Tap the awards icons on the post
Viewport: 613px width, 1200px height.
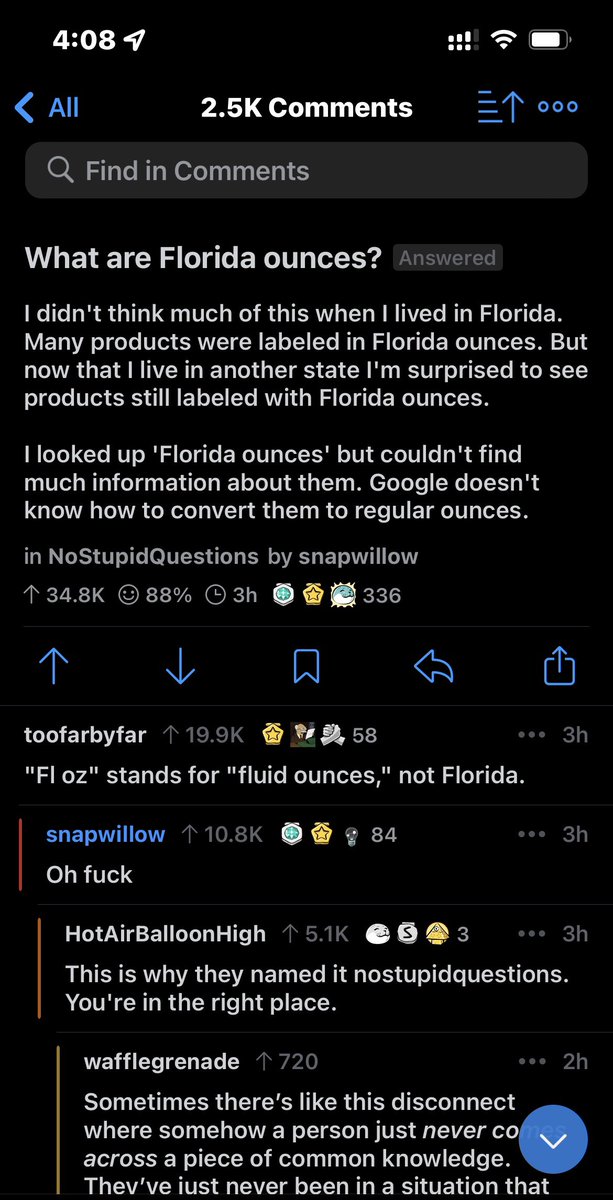click(x=314, y=595)
